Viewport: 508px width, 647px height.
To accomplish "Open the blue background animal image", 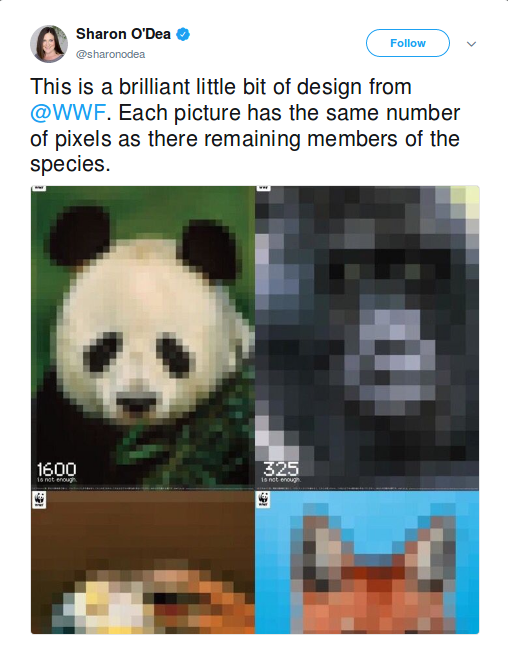I will [367, 562].
